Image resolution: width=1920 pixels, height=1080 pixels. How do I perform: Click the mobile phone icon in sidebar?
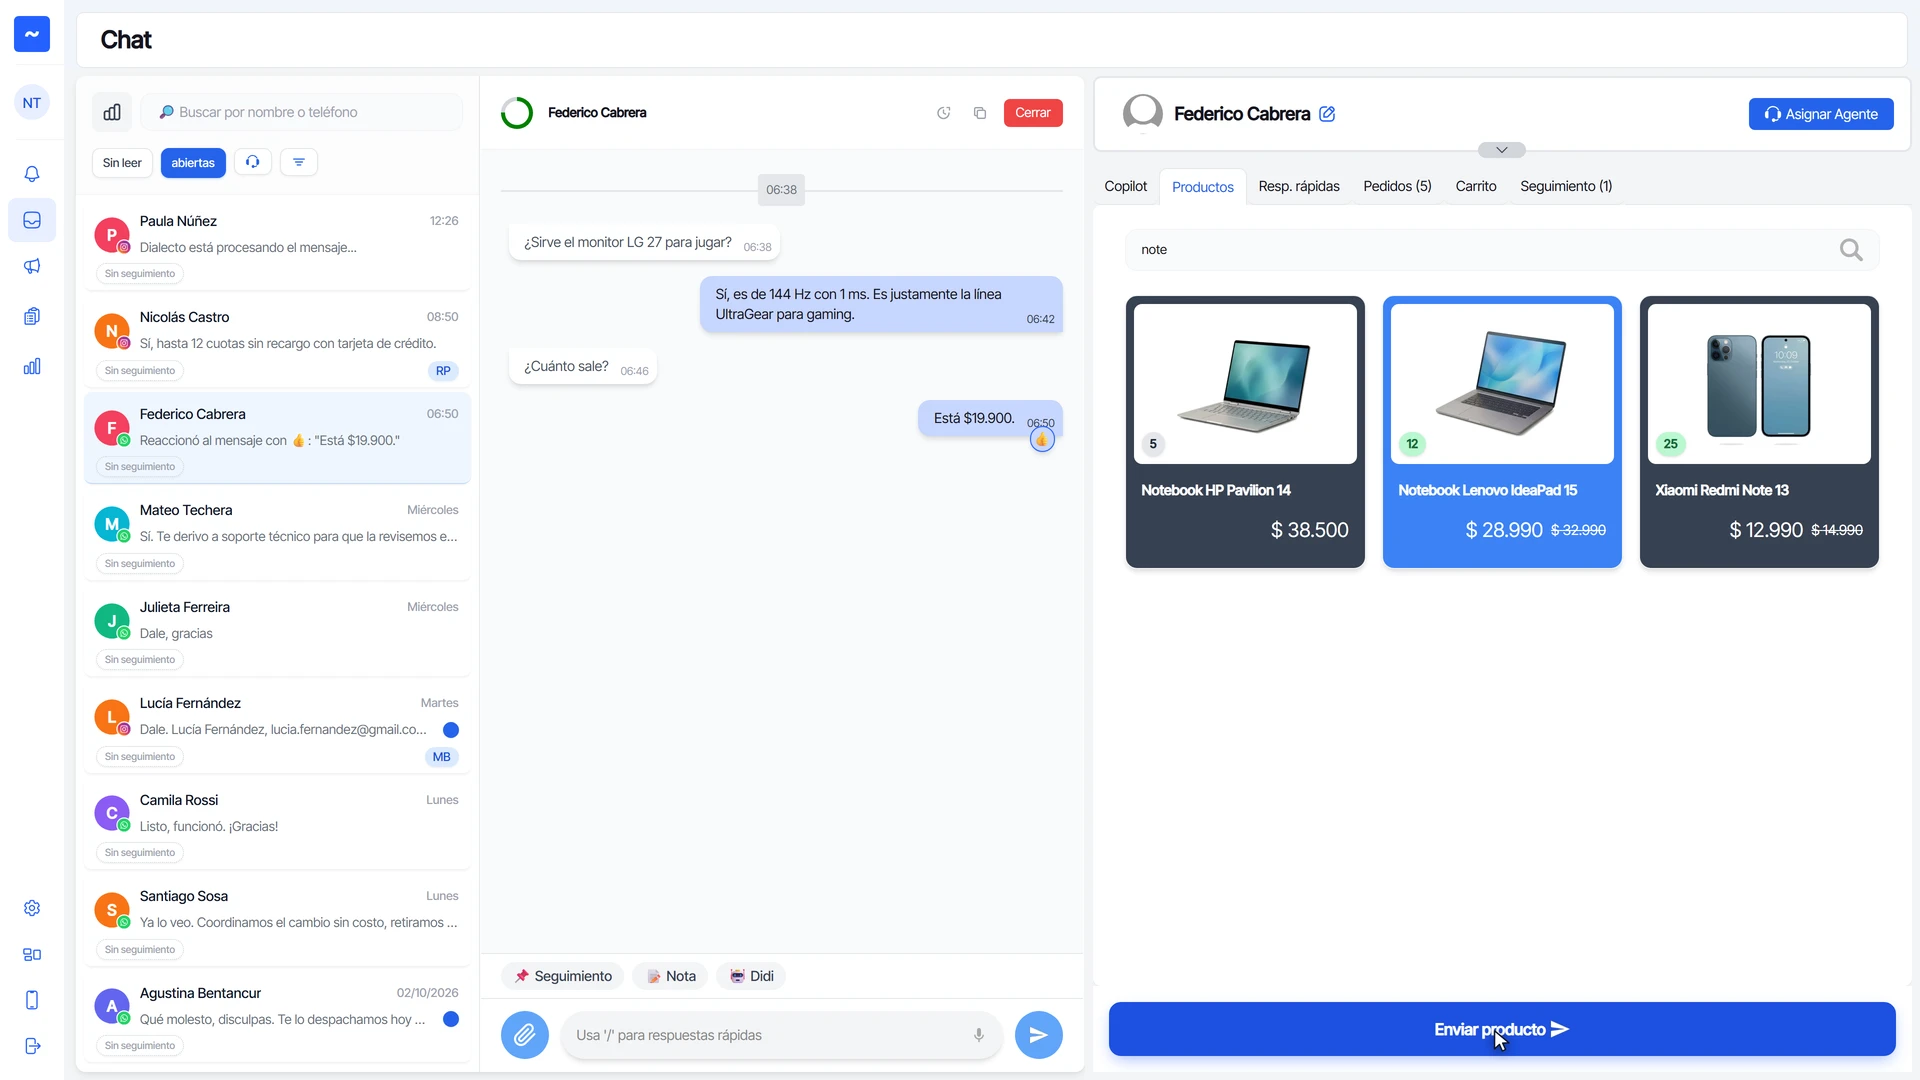[x=32, y=1000]
